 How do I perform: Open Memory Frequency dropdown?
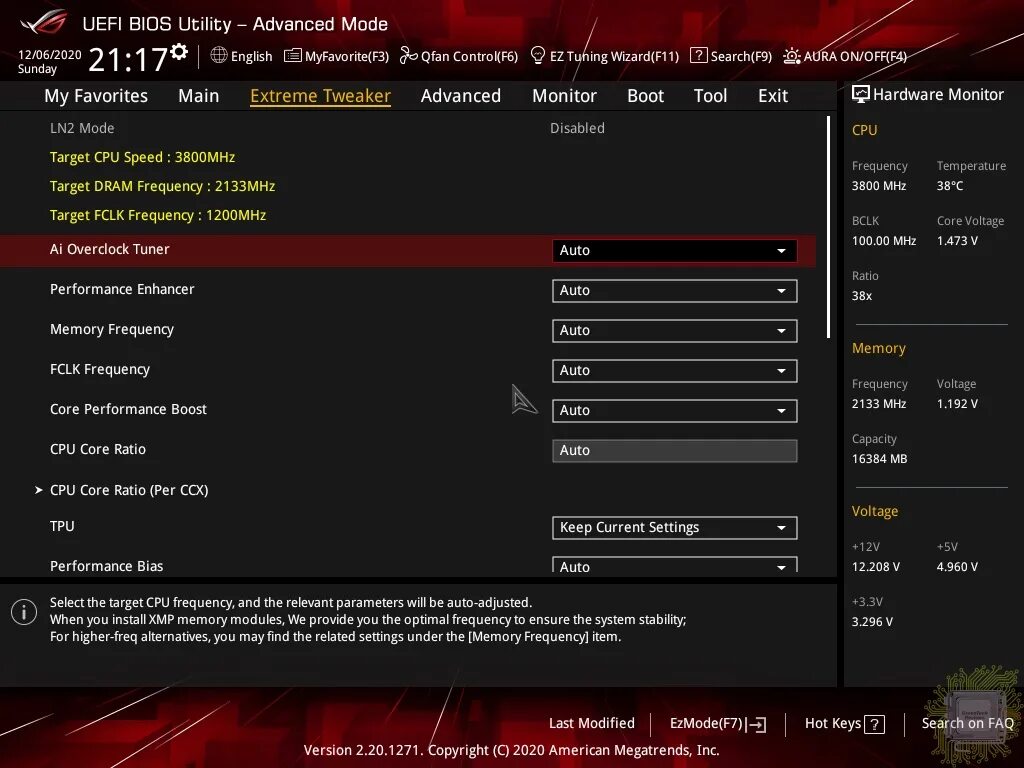[x=675, y=330]
